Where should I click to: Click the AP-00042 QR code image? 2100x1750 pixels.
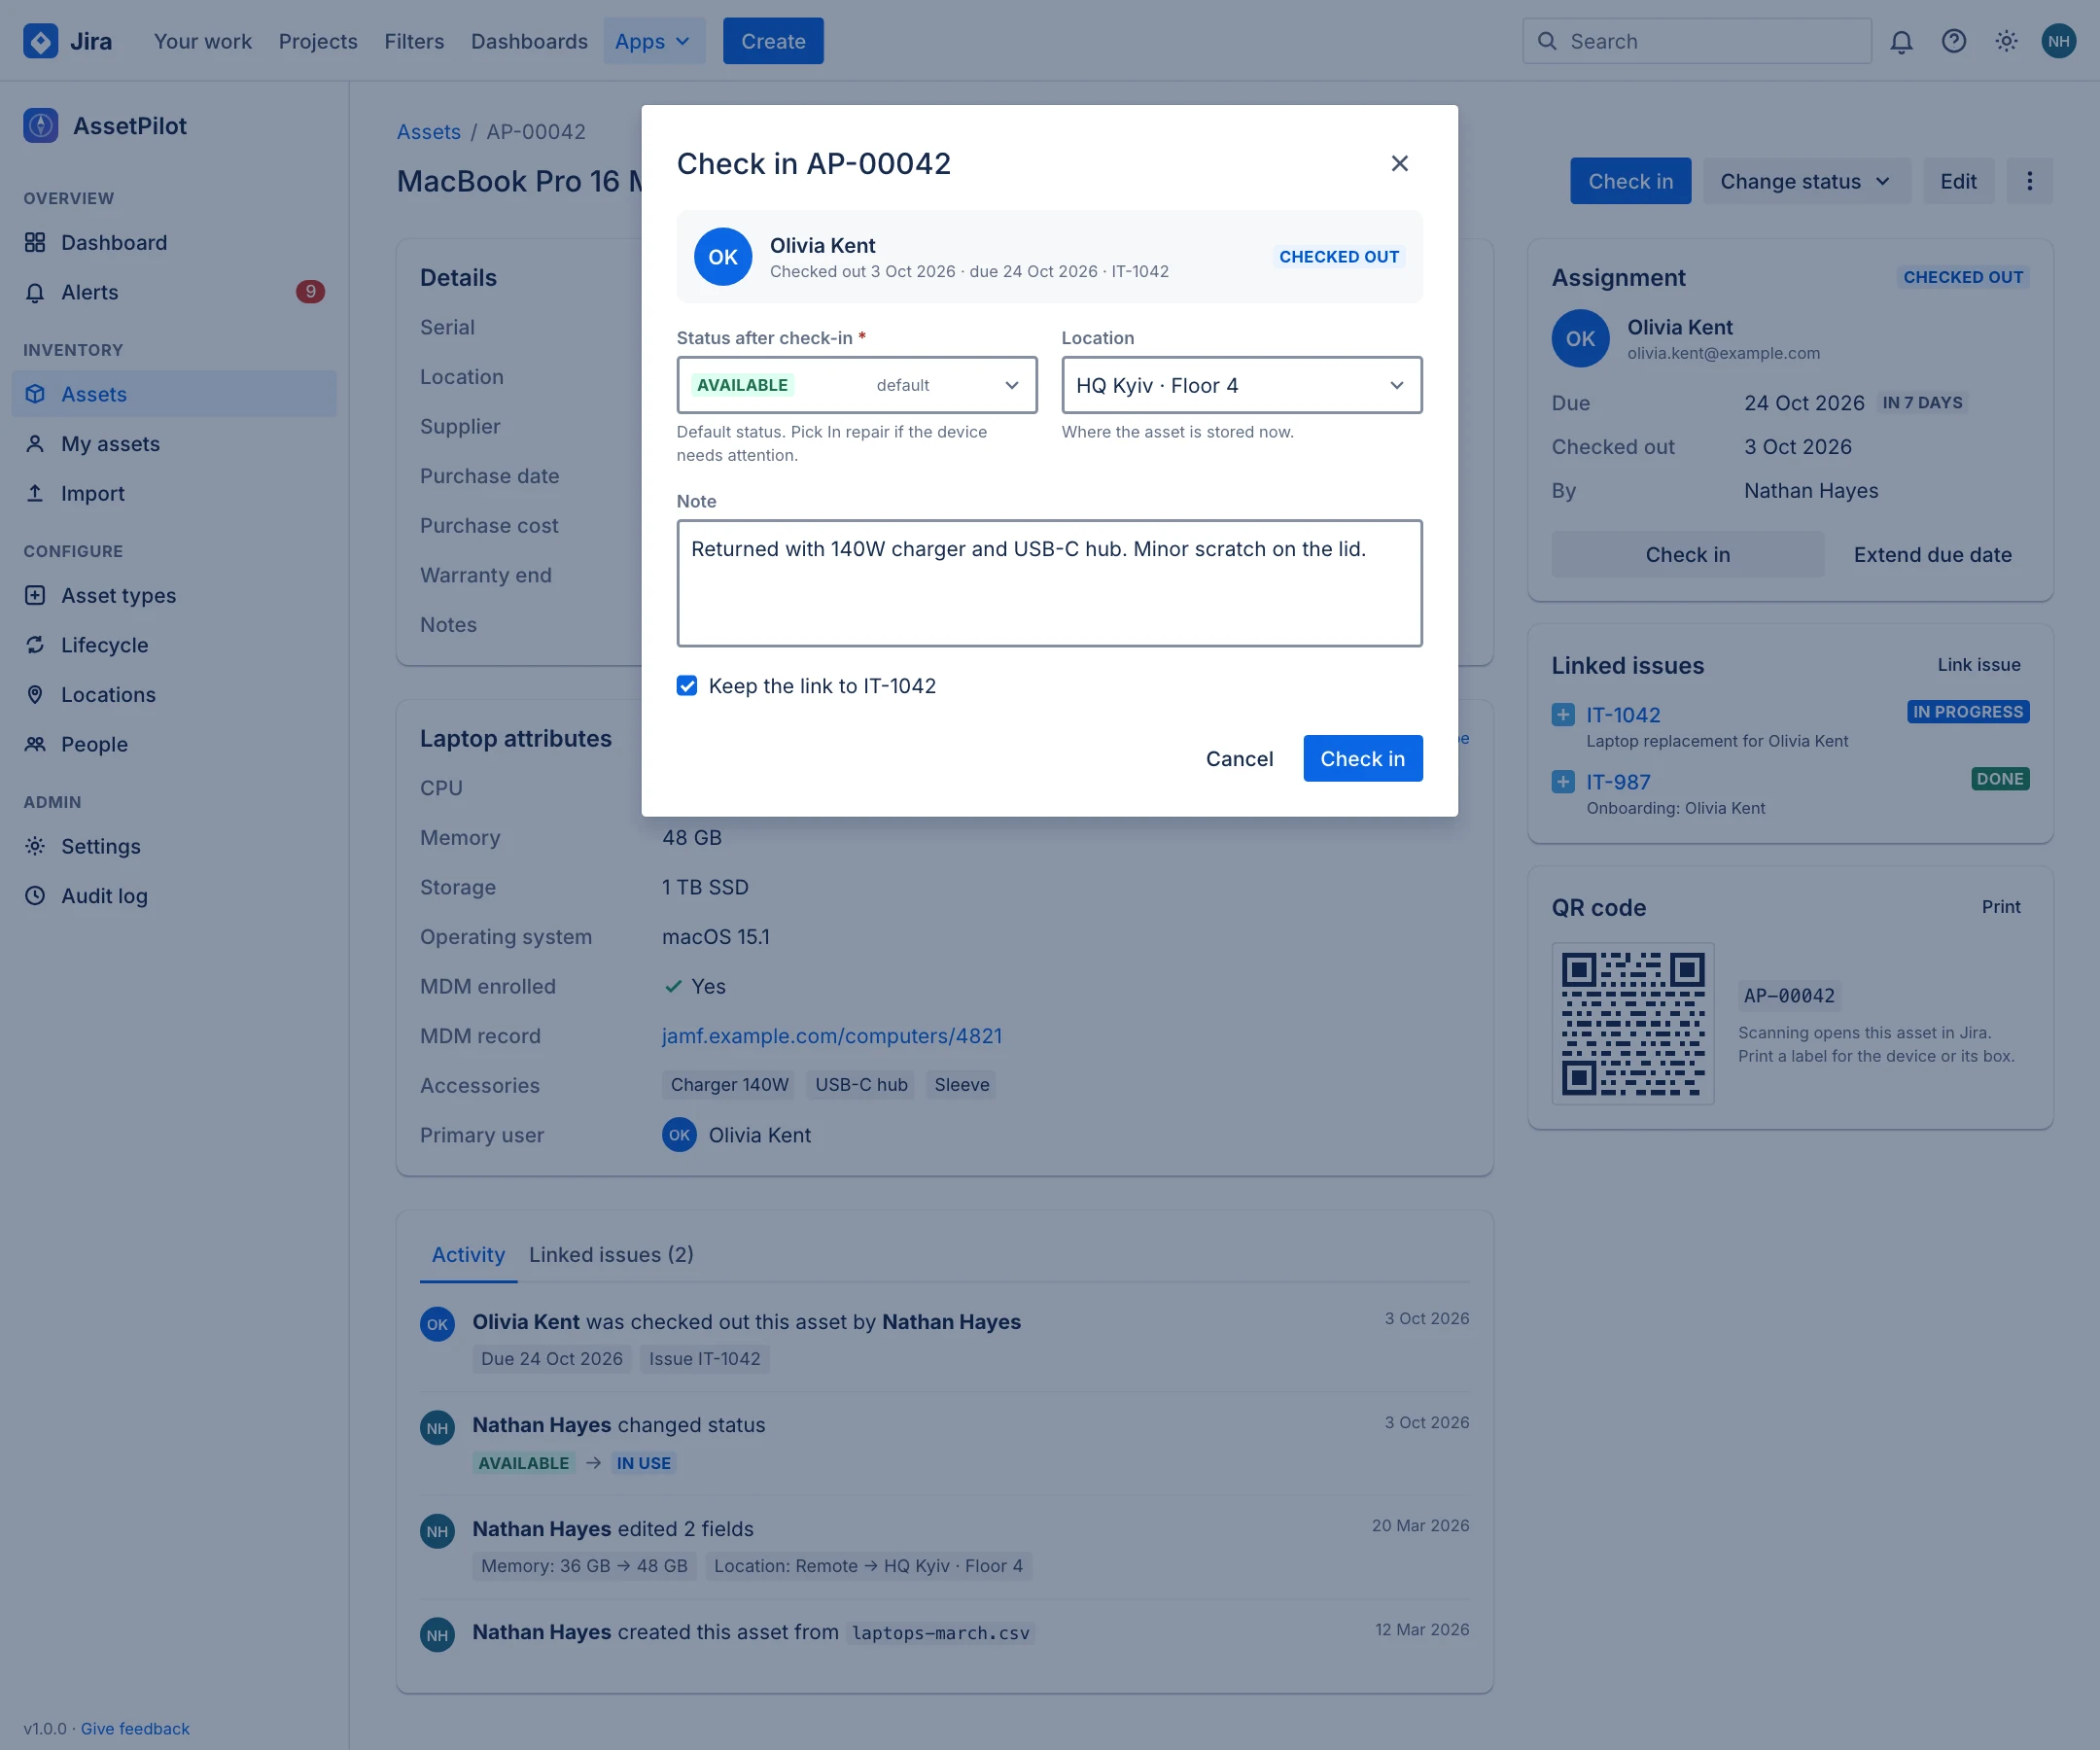(1633, 1024)
